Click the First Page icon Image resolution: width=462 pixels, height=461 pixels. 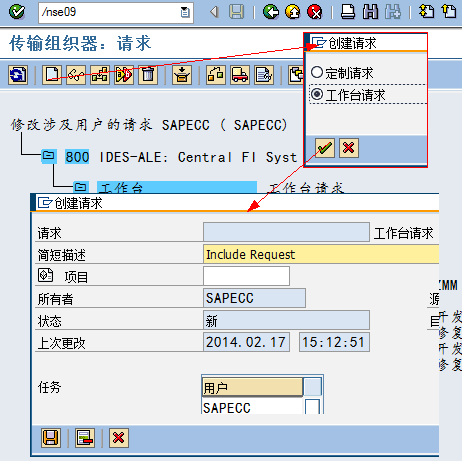[426, 12]
